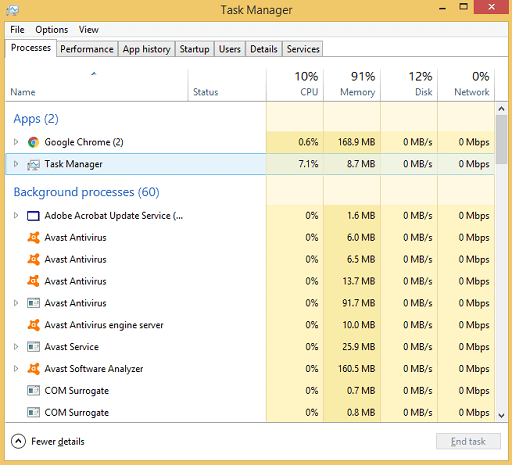Click the Avast icon beside 6.5 MB row
Viewport: 512px width, 465px height.
coord(33,259)
